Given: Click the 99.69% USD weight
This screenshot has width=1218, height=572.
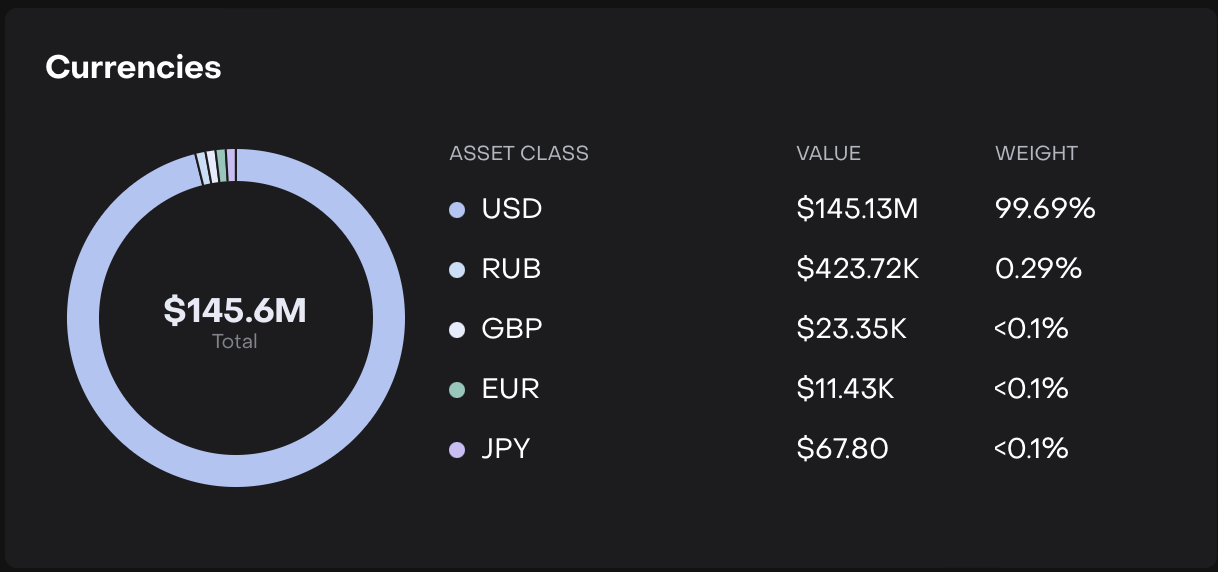Looking at the screenshot, I should click(x=1045, y=209).
